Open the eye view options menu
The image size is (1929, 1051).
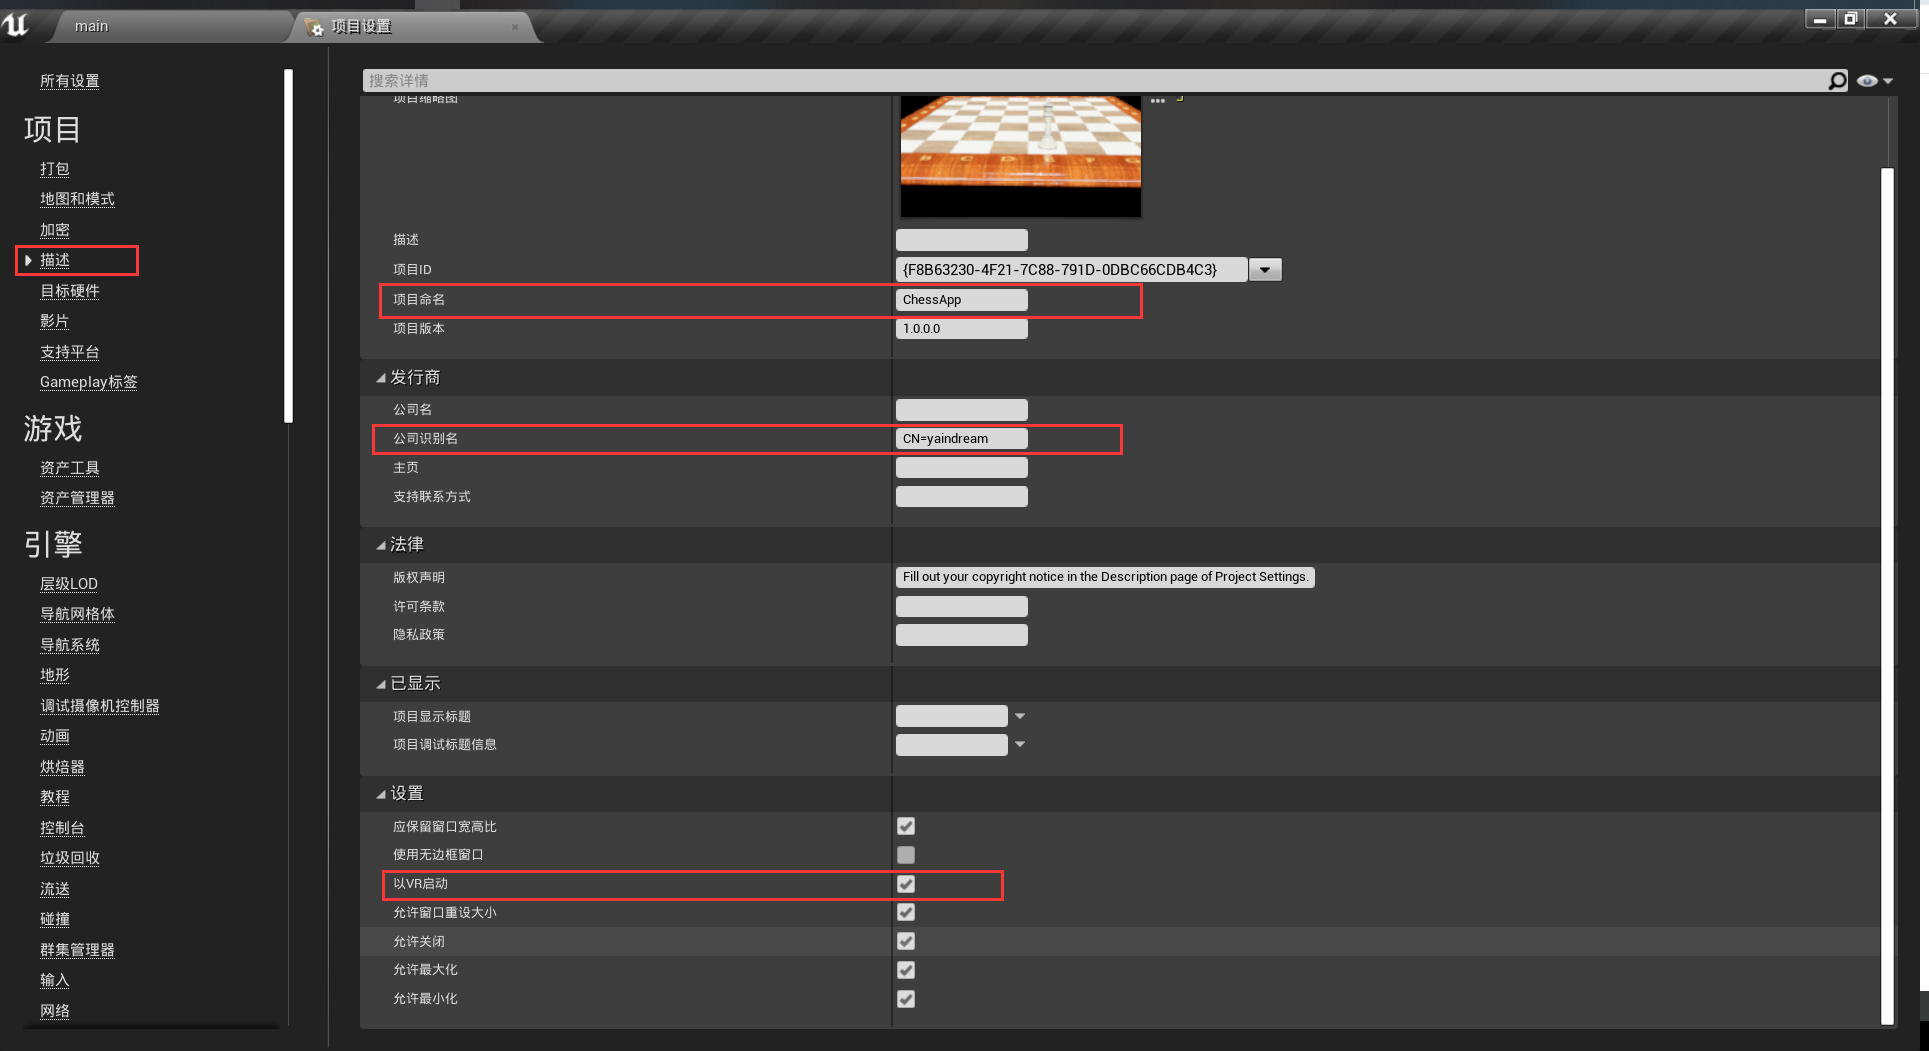1874,81
